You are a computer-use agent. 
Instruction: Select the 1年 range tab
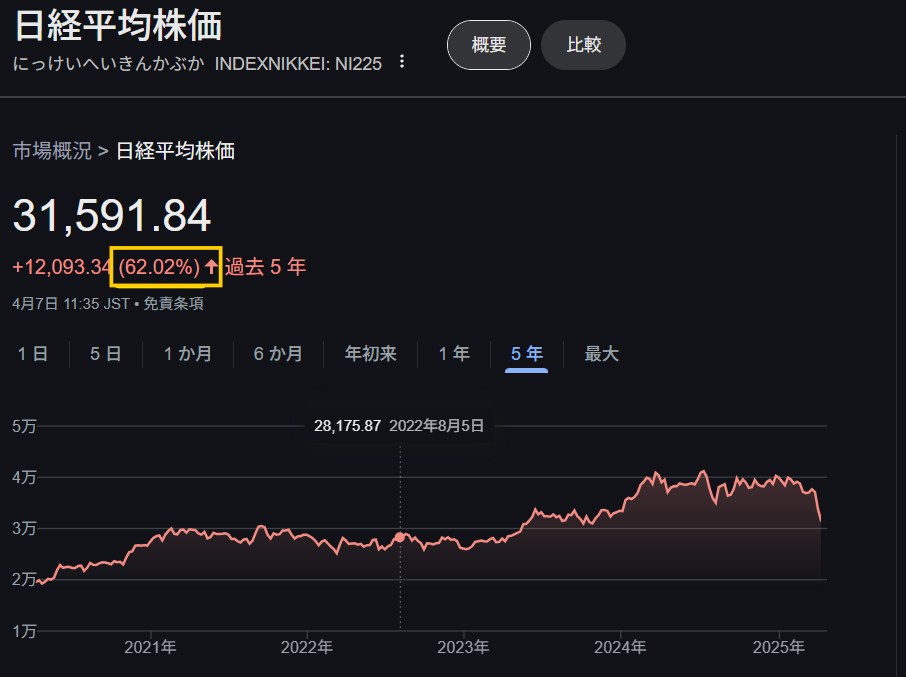pos(454,354)
